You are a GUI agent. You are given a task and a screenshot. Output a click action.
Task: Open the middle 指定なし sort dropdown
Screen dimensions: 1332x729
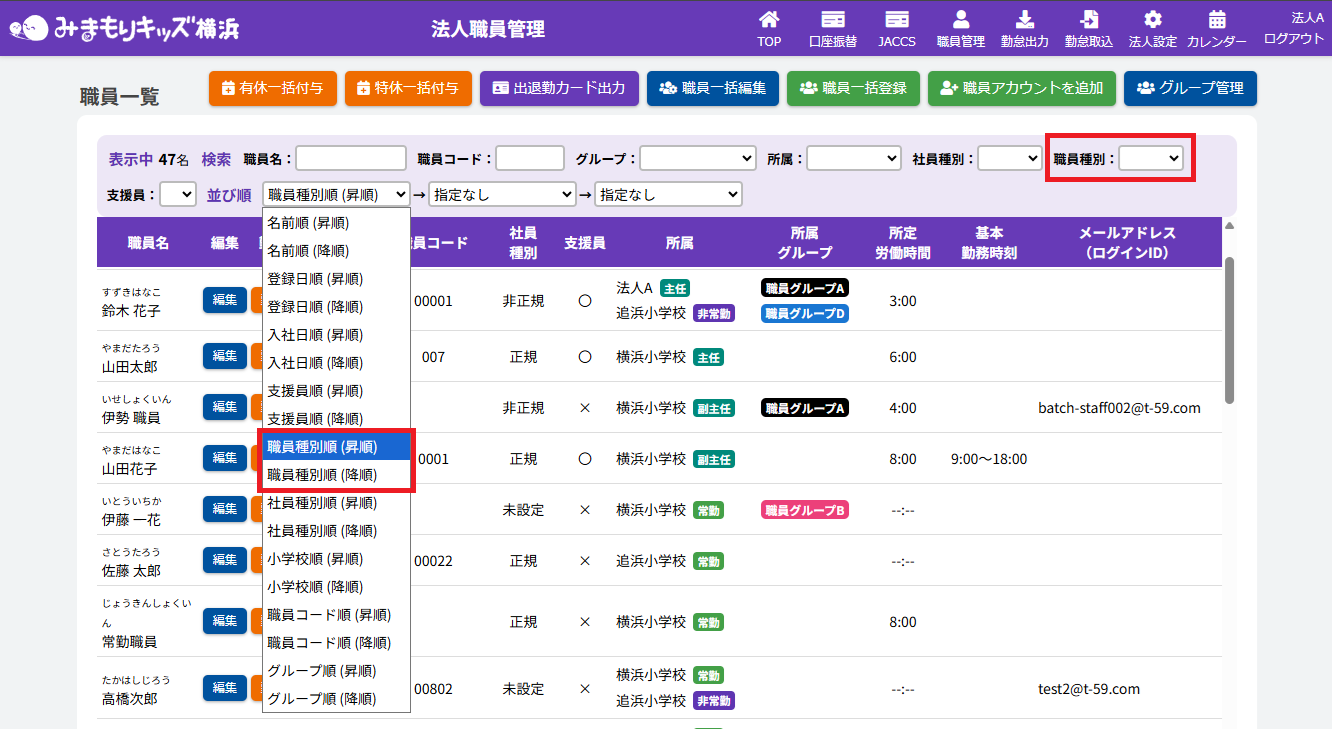pyautogui.click(x=502, y=194)
